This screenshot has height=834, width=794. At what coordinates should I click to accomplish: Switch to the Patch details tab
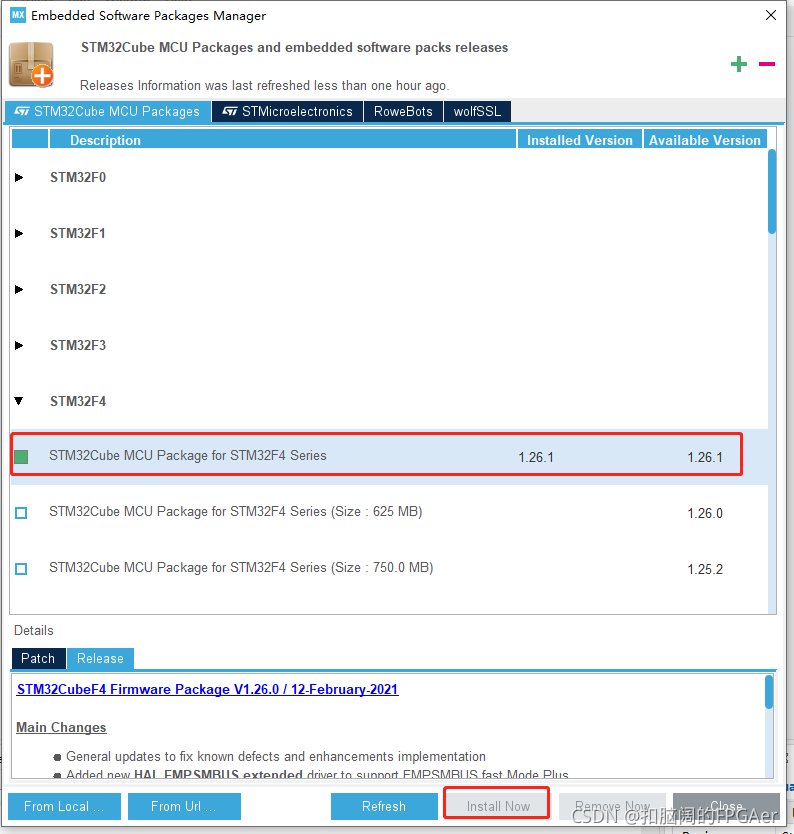[38, 658]
